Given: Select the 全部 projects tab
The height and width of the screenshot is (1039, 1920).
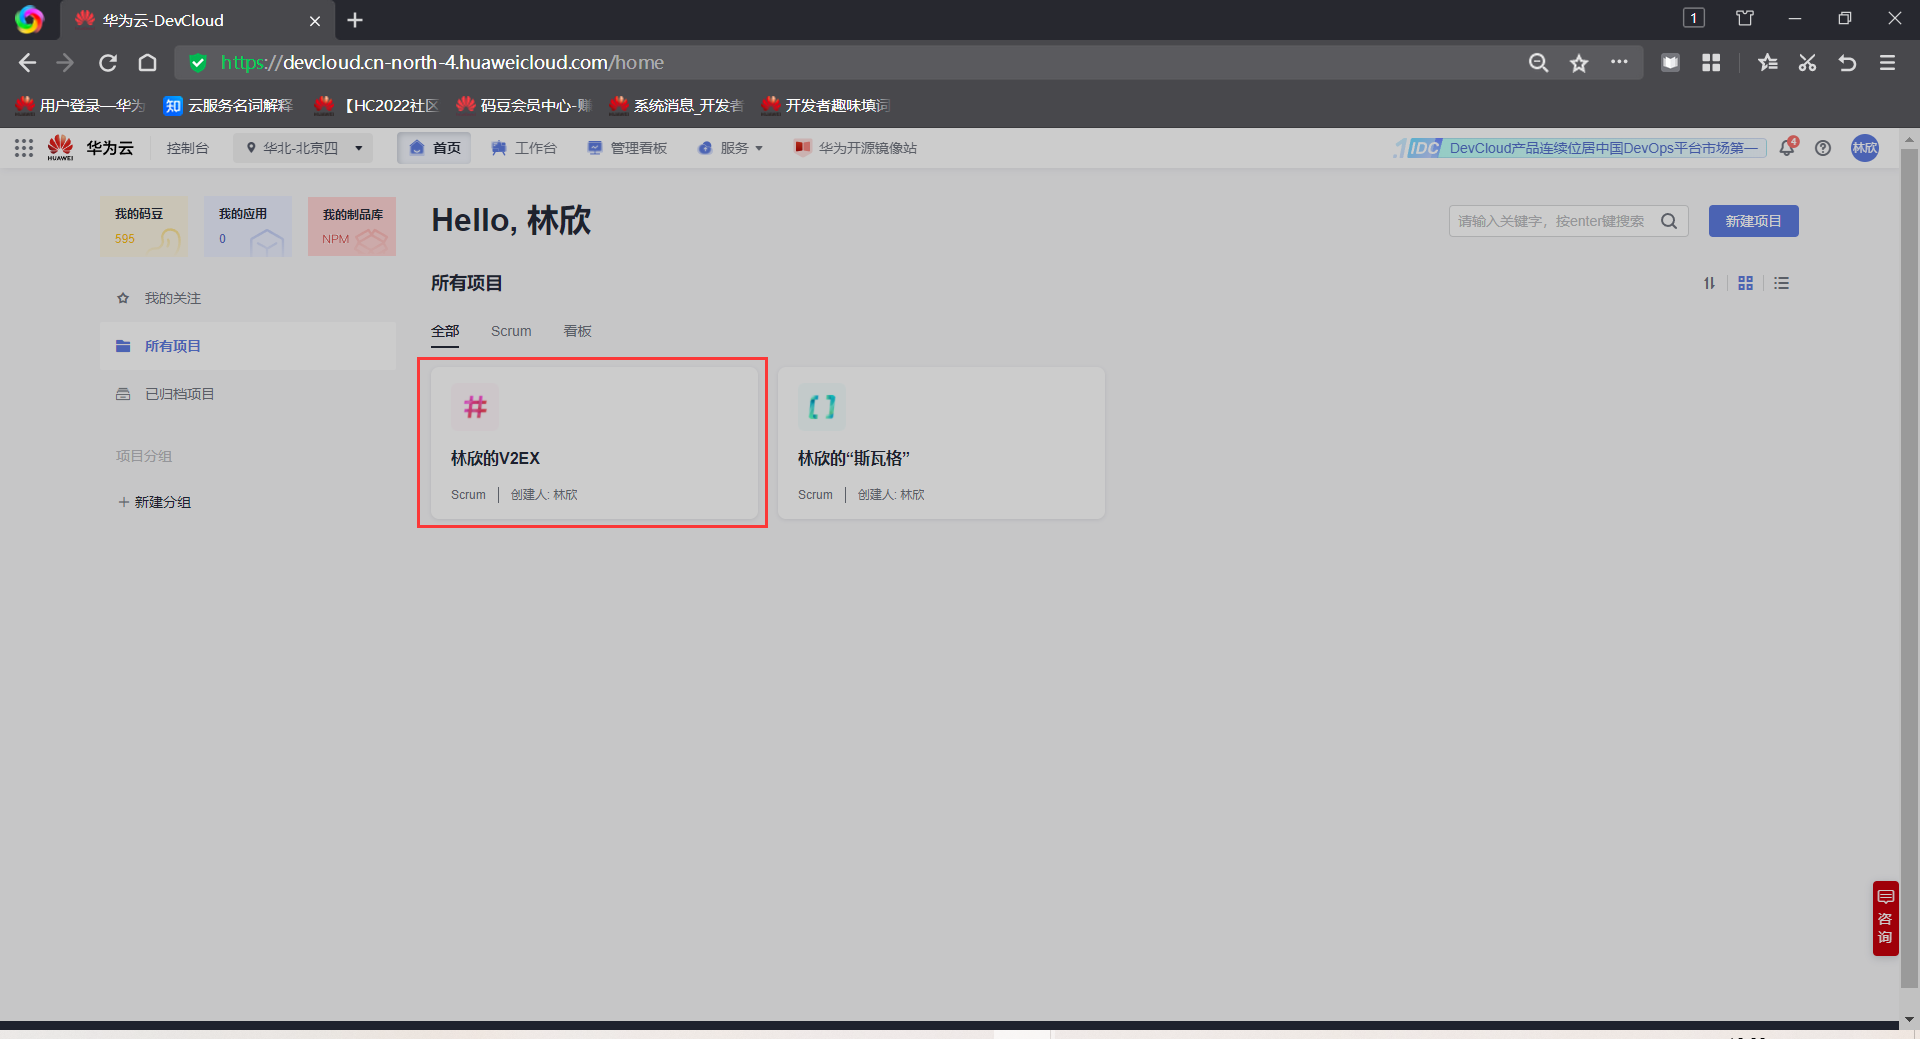Looking at the screenshot, I should [x=445, y=331].
